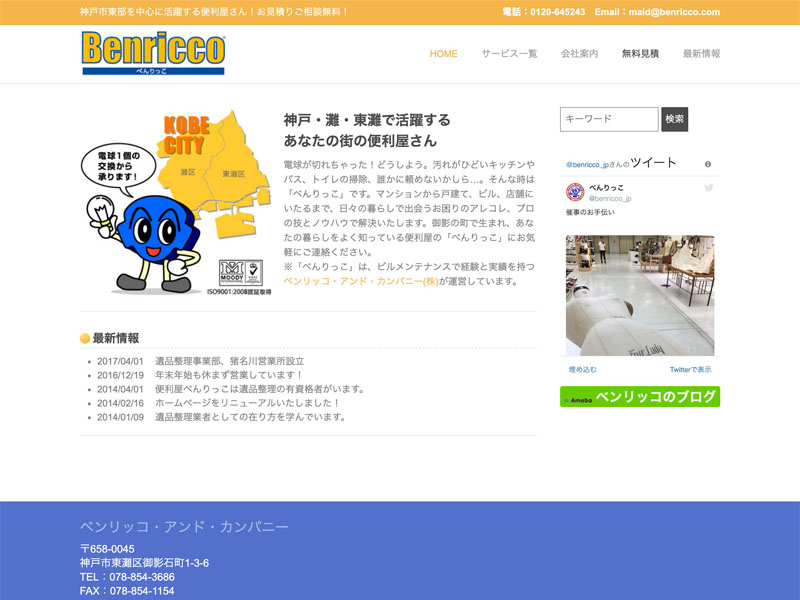
Task: Click the date 2014/04/01 in news list
Action: pyautogui.click(x=120, y=389)
